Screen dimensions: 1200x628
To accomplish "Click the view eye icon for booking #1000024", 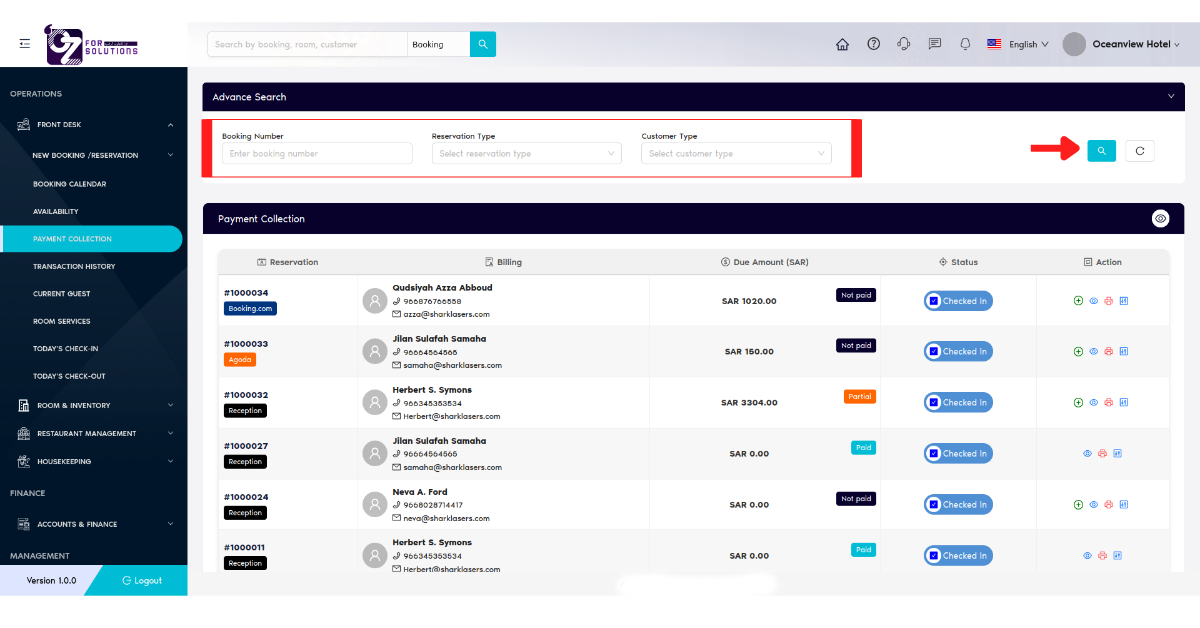I will [1093, 504].
